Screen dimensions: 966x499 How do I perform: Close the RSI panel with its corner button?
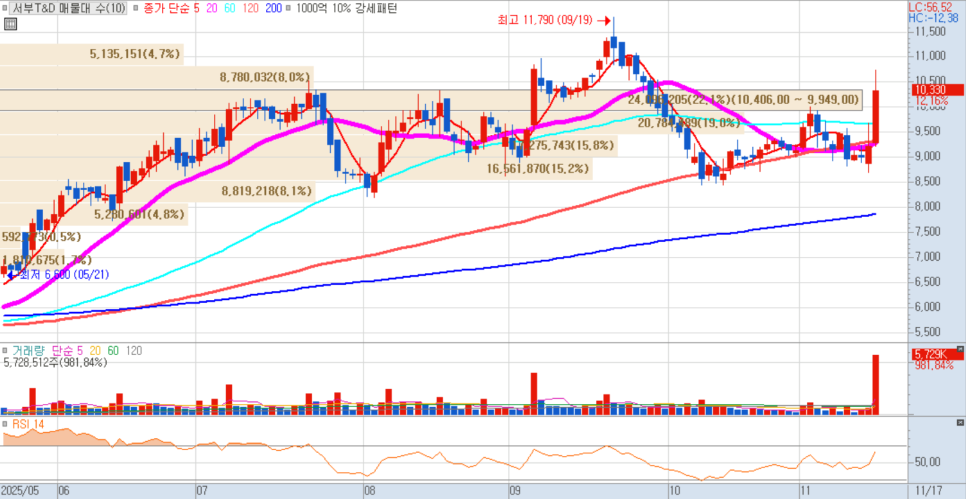click(959, 423)
